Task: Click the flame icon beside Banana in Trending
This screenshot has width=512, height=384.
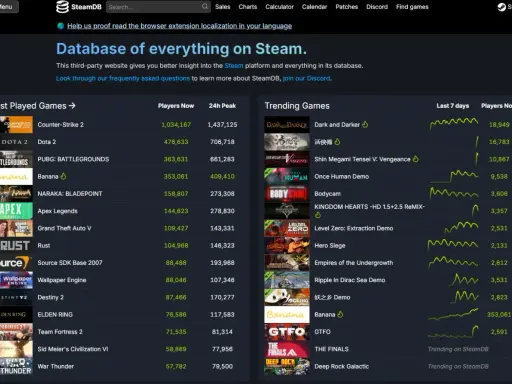Action: [x=340, y=314]
